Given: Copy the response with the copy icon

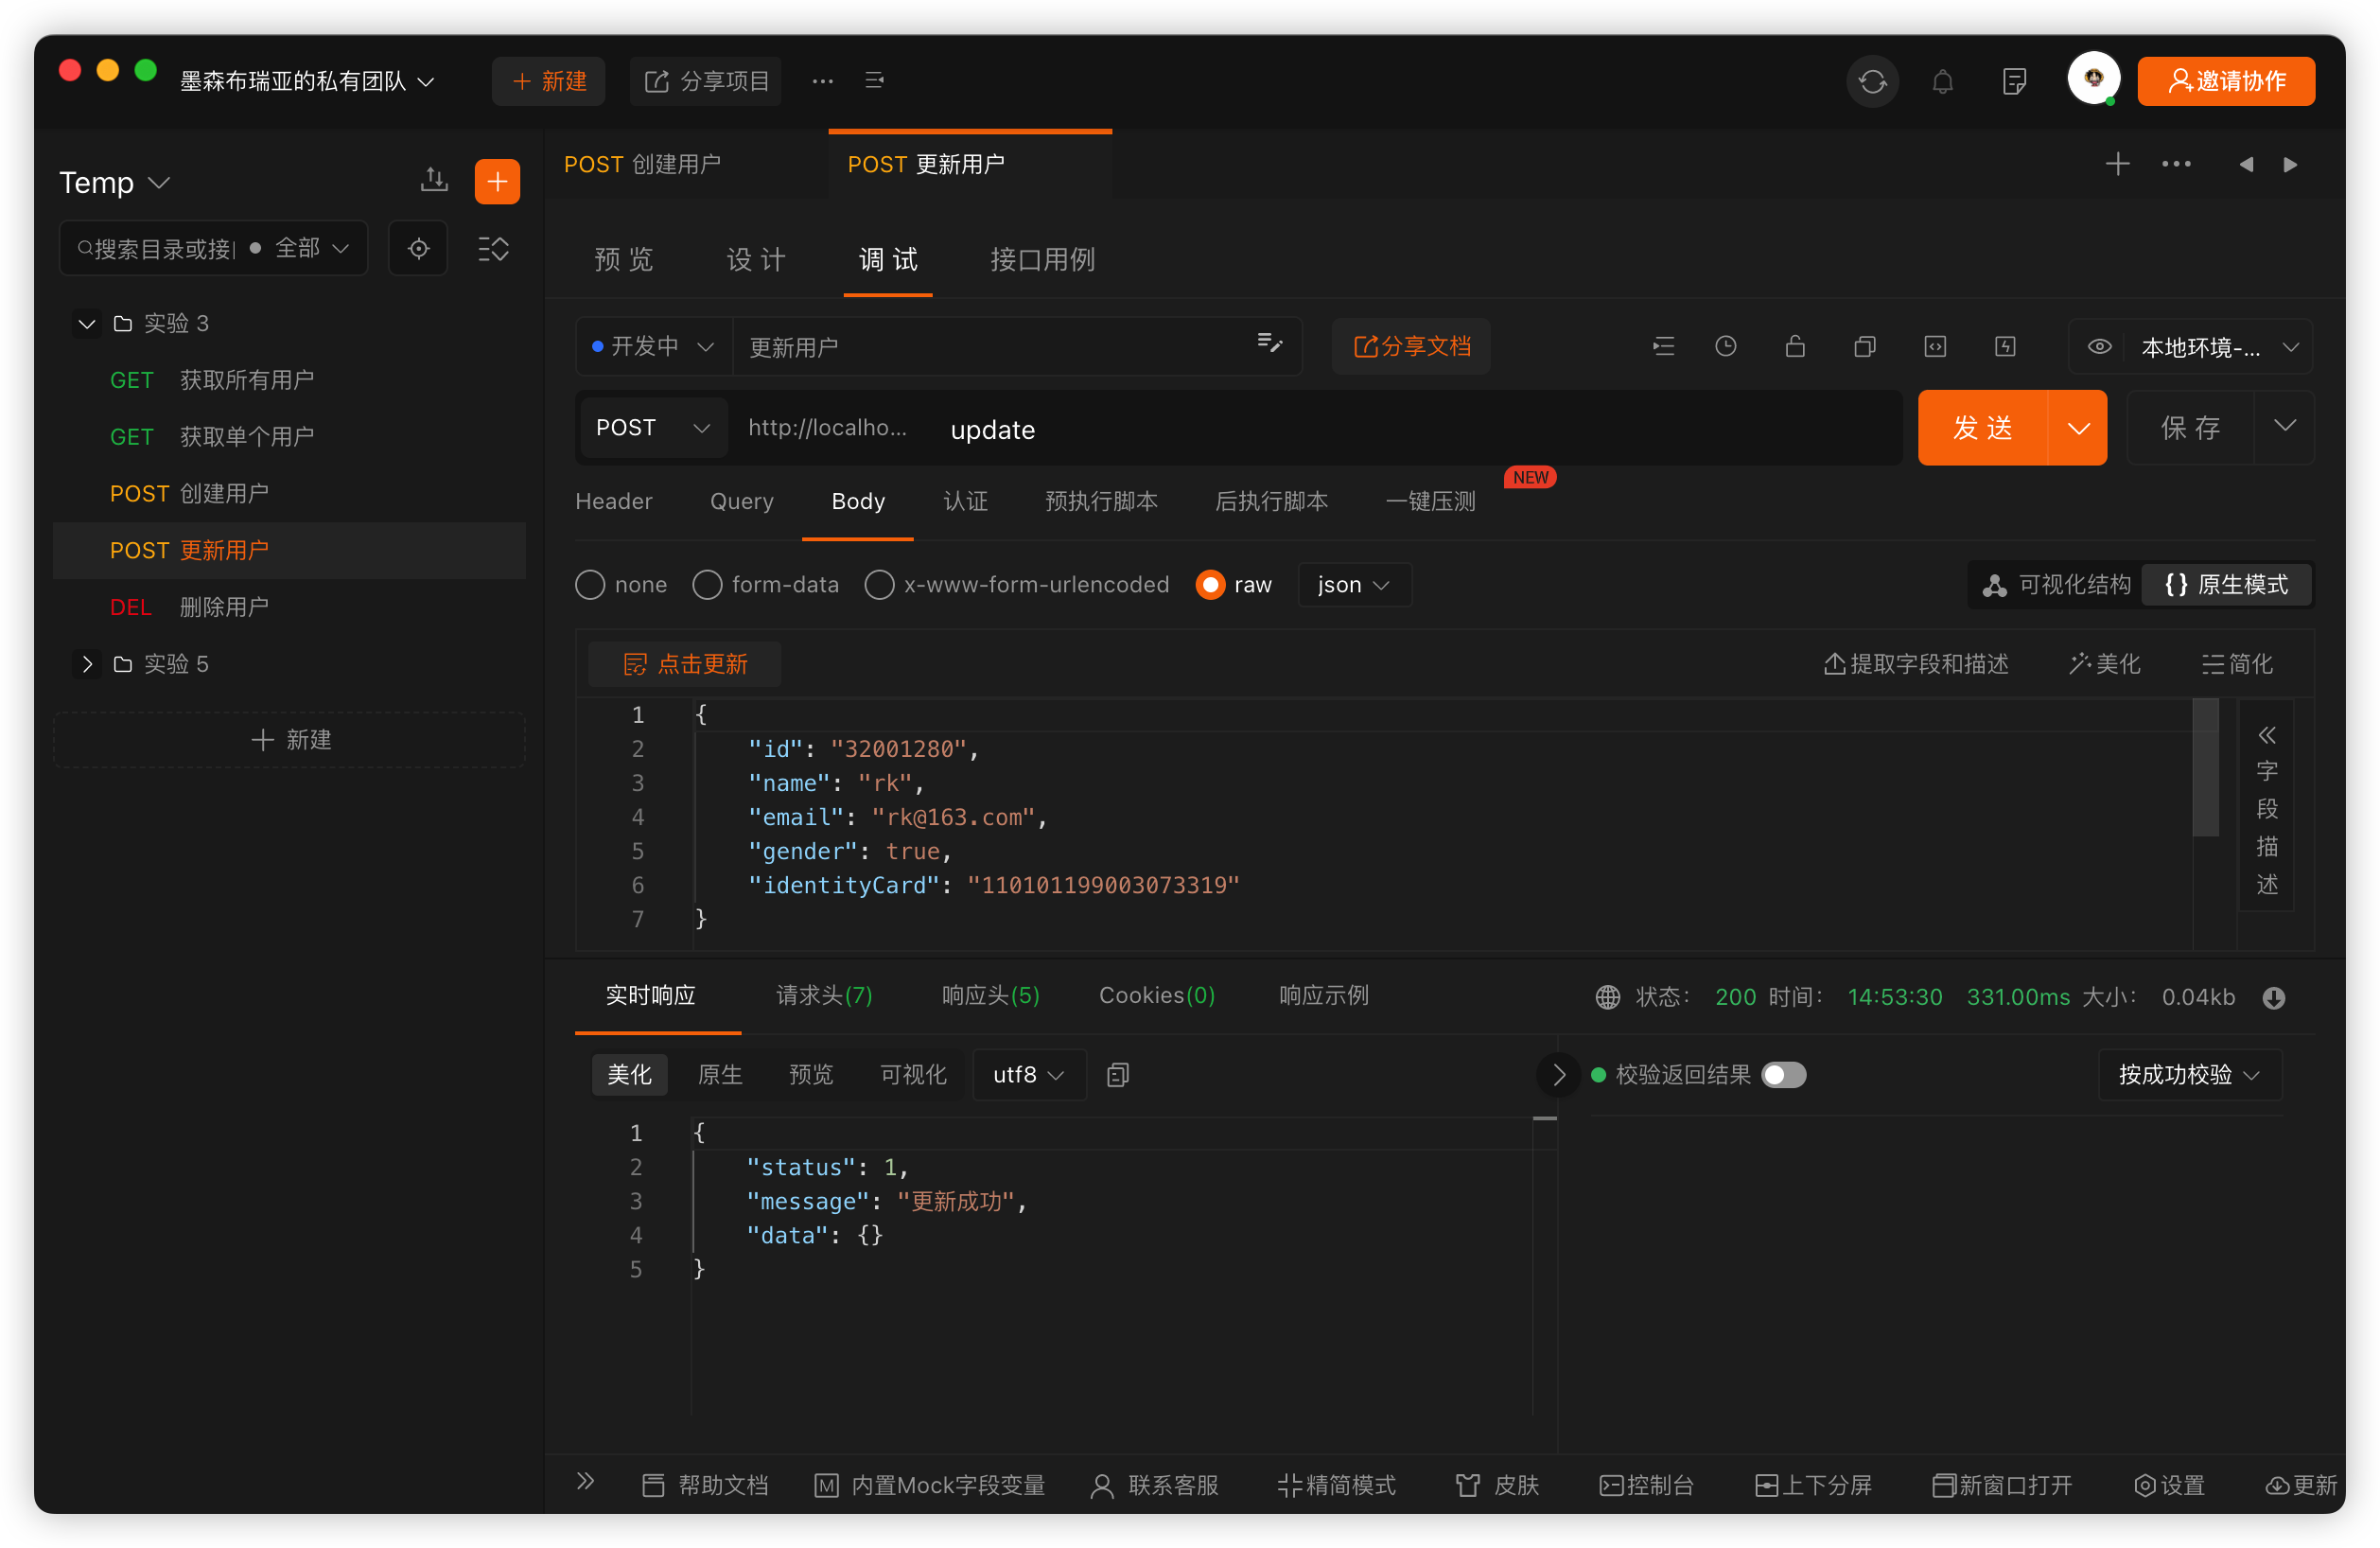Looking at the screenshot, I should [1117, 1075].
